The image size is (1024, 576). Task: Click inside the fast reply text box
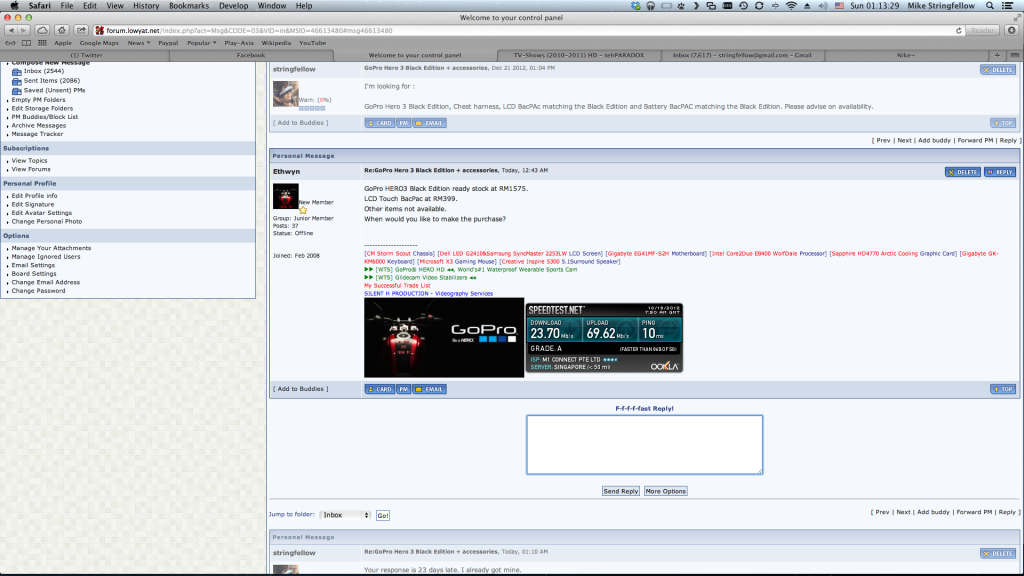tap(644, 445)
